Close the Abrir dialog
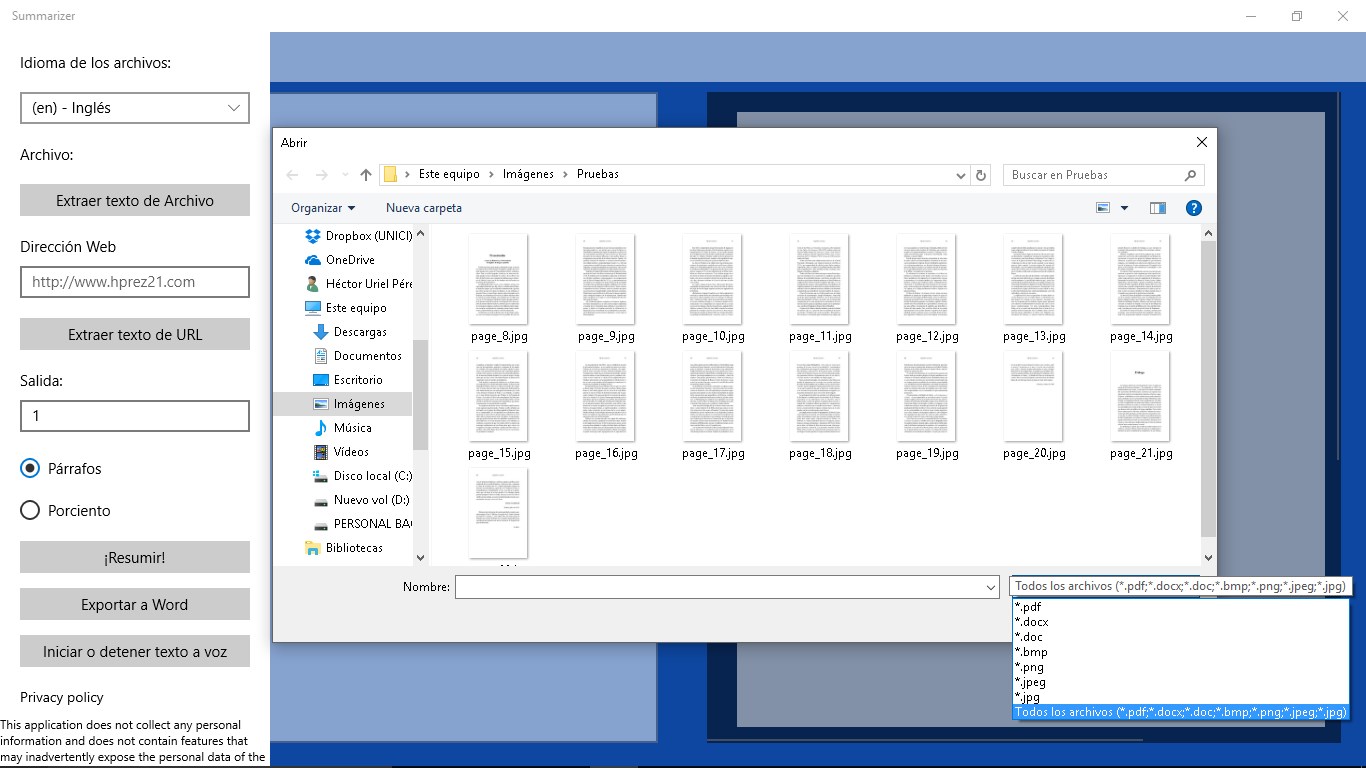The height and width of the screenshot is (768, 1366). (1202, 142)
